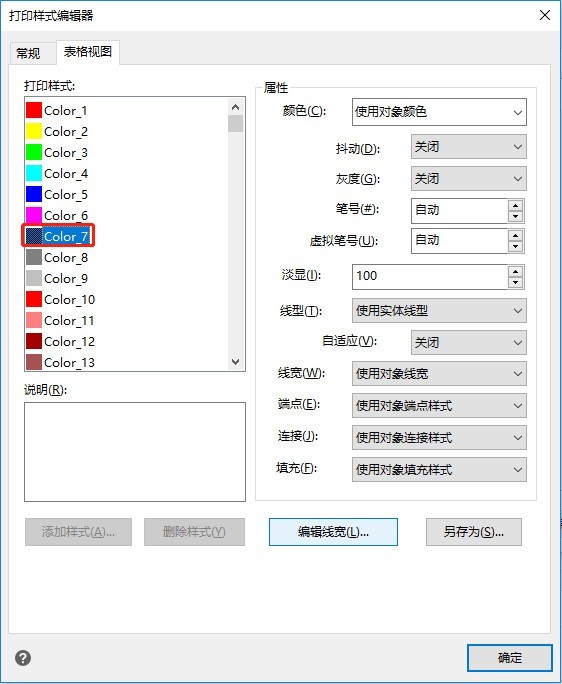
Task: Increase the 淡显 value
Action: [515, 271]
